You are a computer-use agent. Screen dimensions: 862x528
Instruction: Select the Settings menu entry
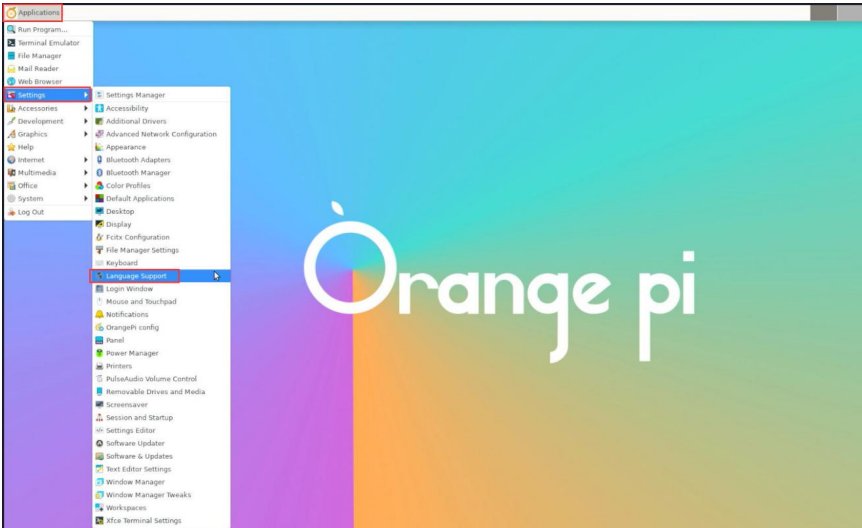click(48, 95)
